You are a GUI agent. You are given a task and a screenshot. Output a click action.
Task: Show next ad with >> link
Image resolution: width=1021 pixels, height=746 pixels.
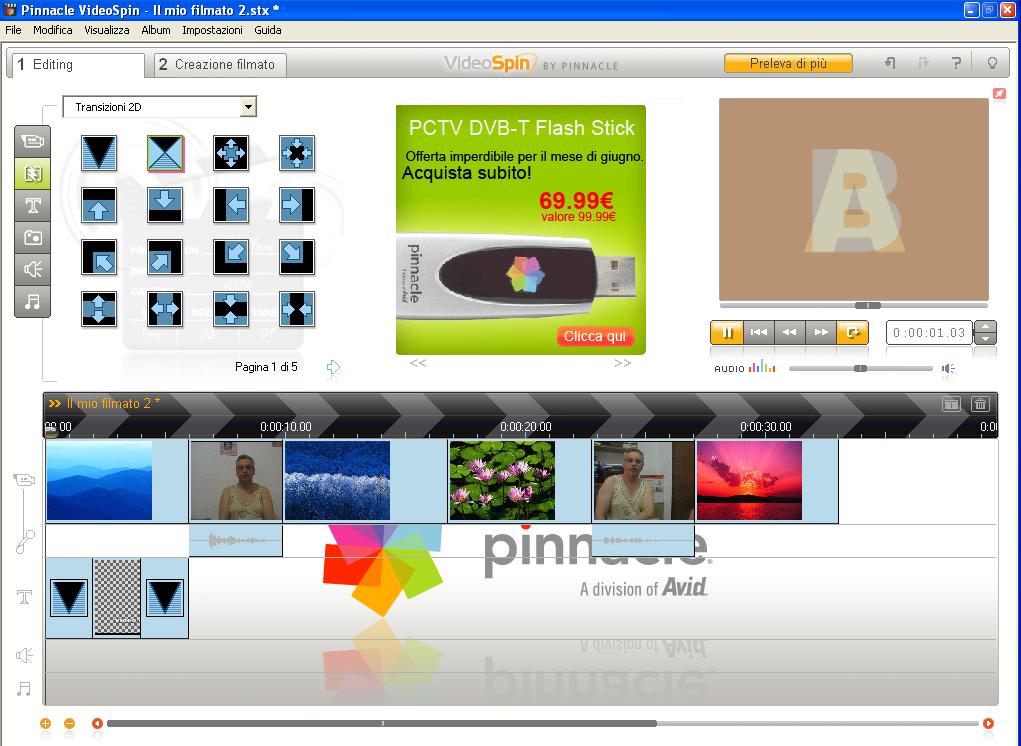[x=622, y=363]
